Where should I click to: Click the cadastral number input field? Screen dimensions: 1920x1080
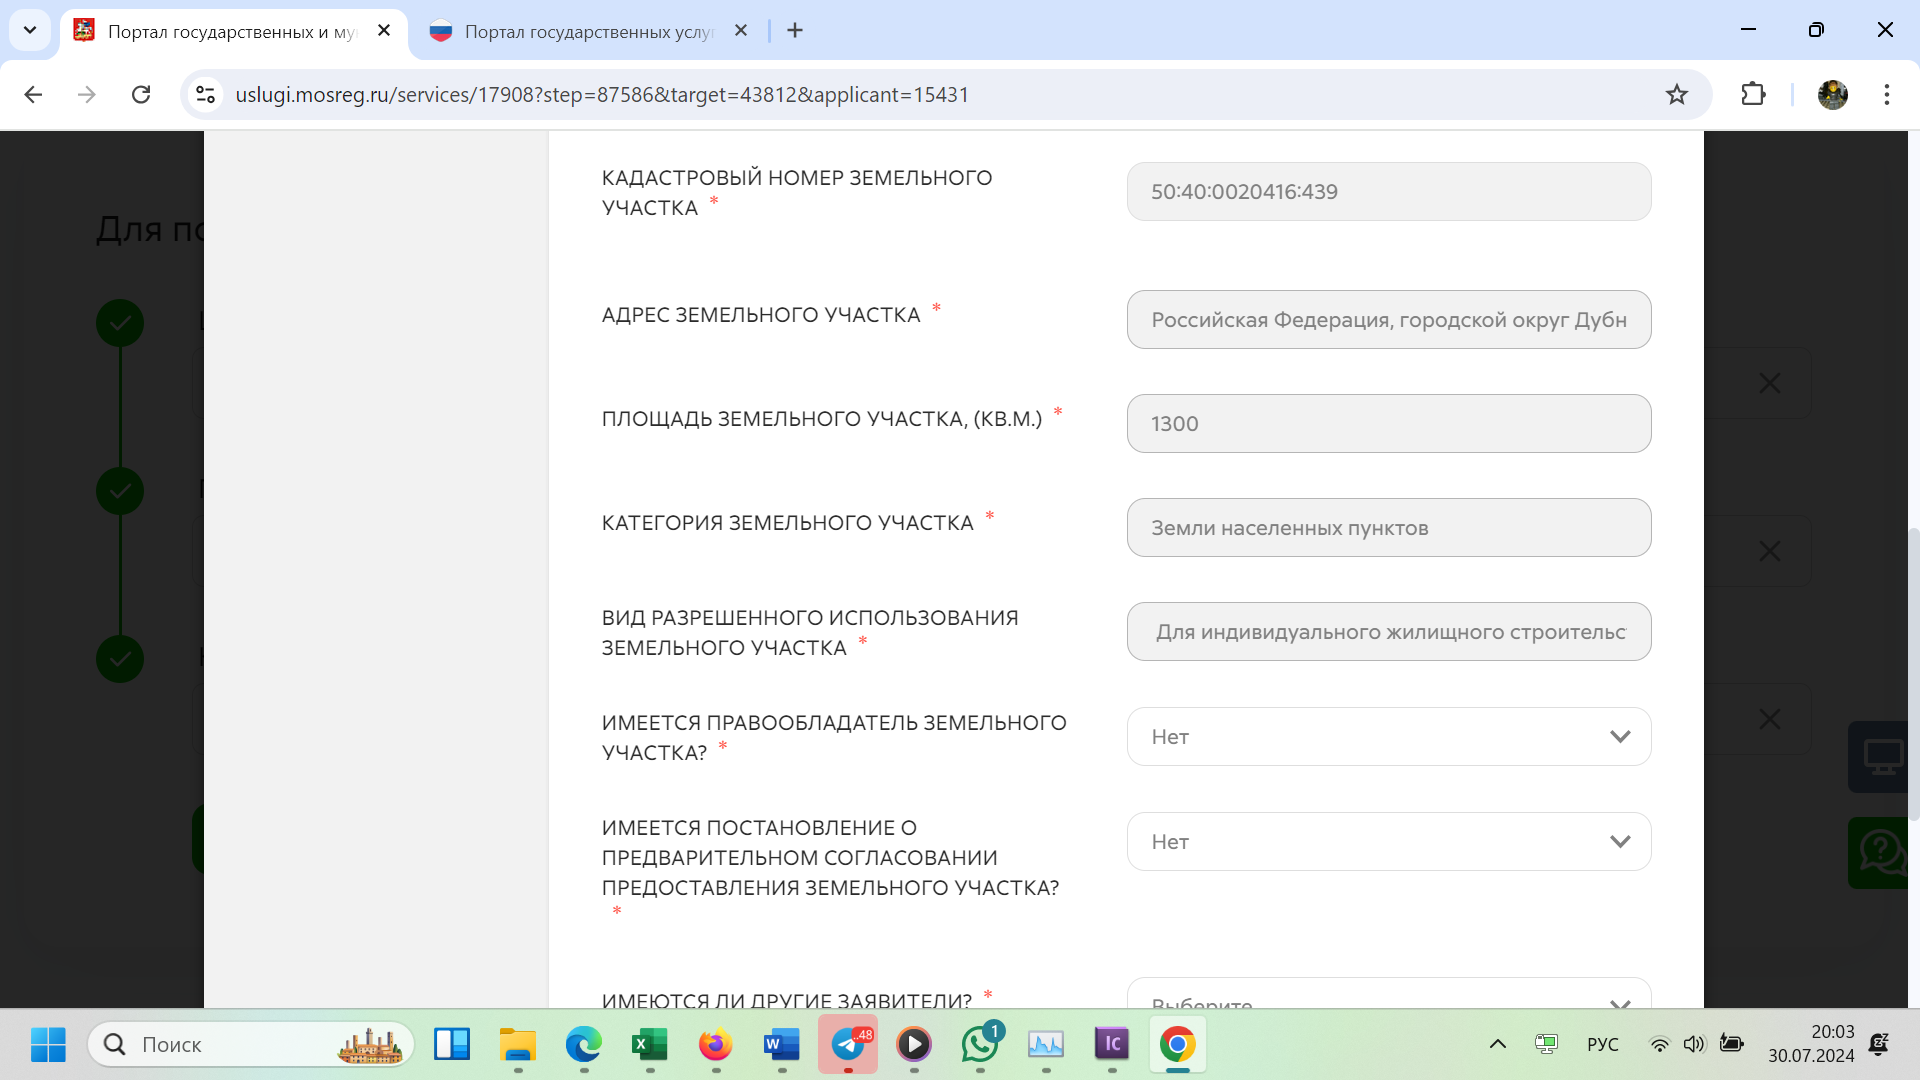click(x=1388, y=192)
